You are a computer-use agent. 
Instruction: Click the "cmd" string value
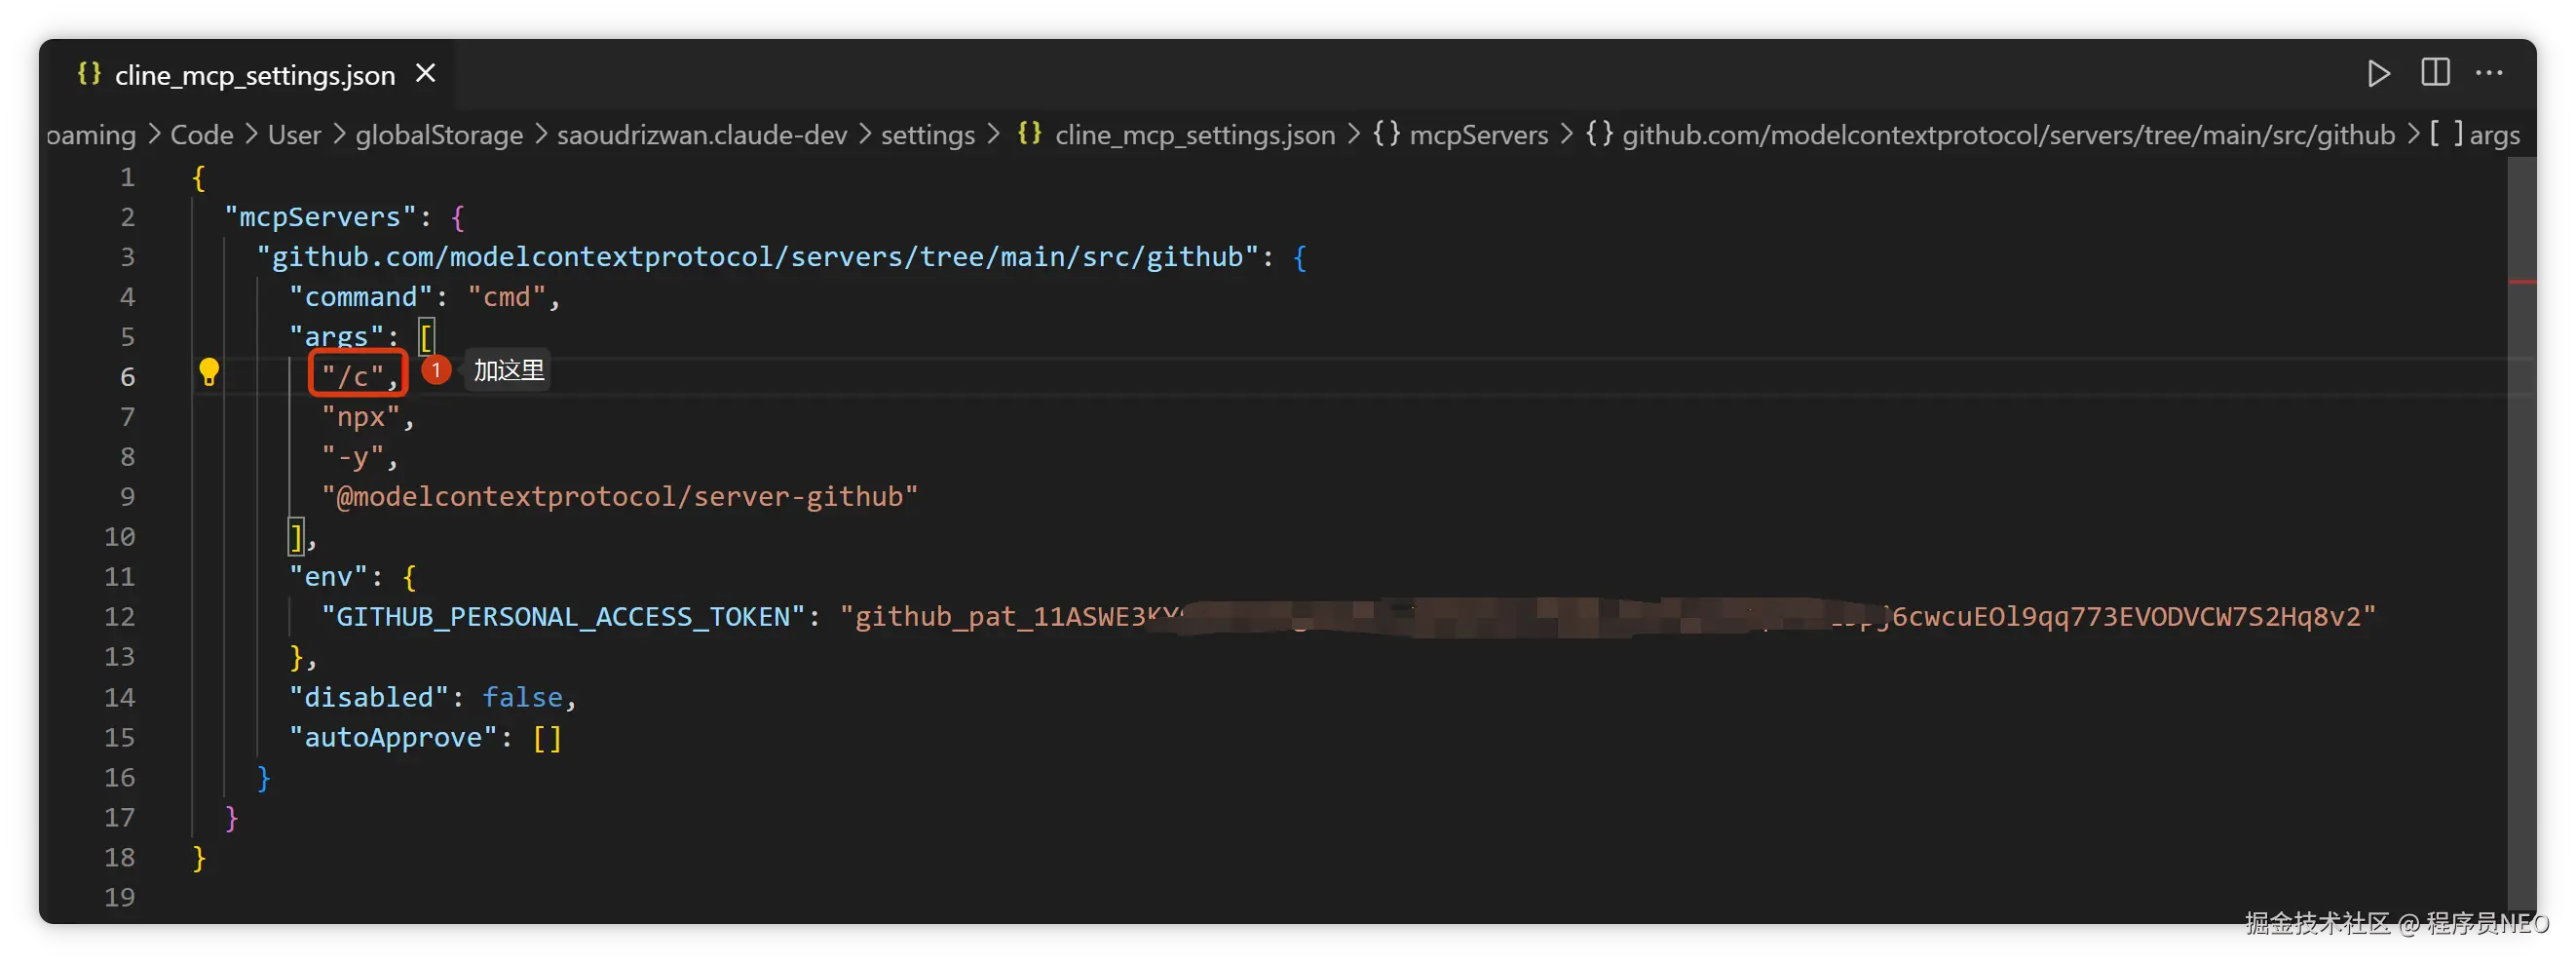coord(507,297)
